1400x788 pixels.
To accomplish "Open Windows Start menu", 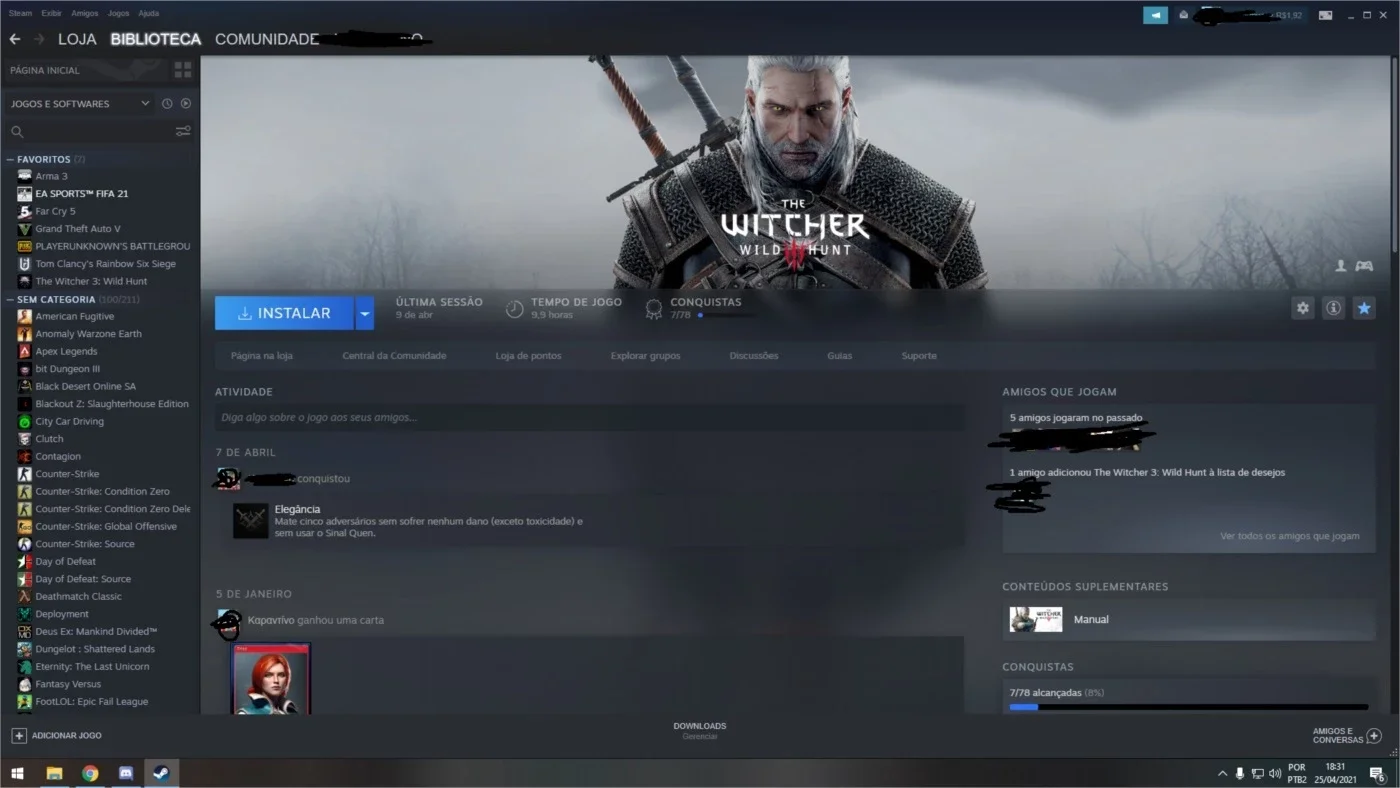I will (17, 773).
